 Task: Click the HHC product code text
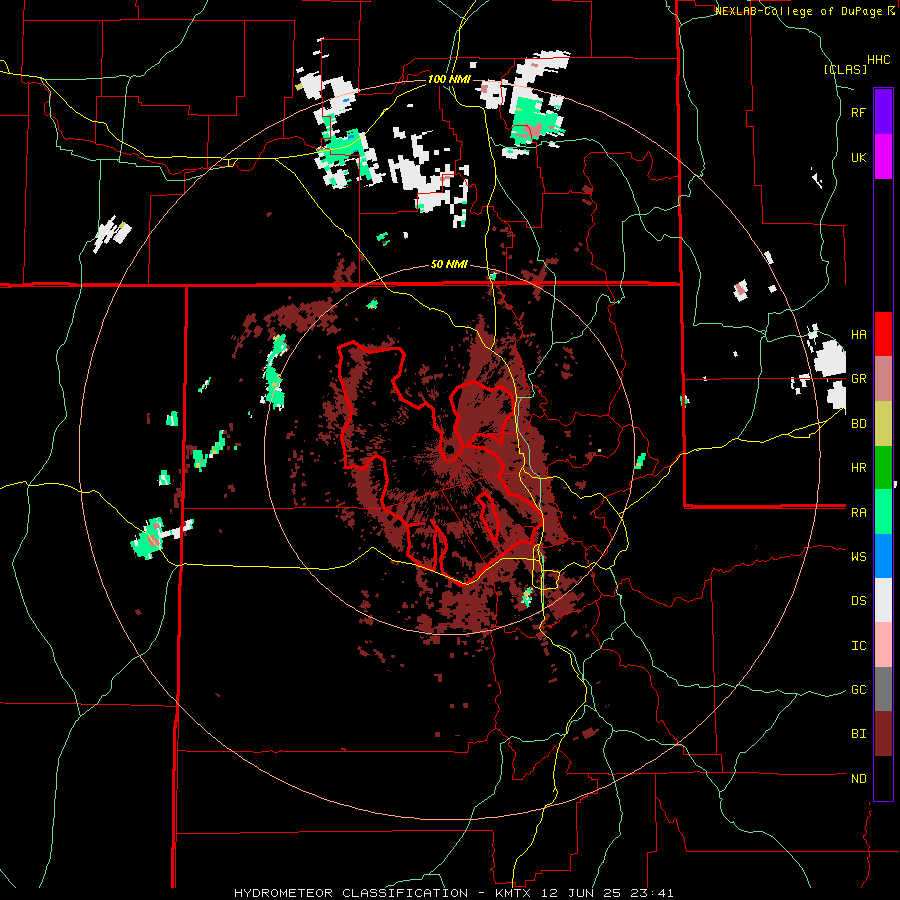pos(878,60)
